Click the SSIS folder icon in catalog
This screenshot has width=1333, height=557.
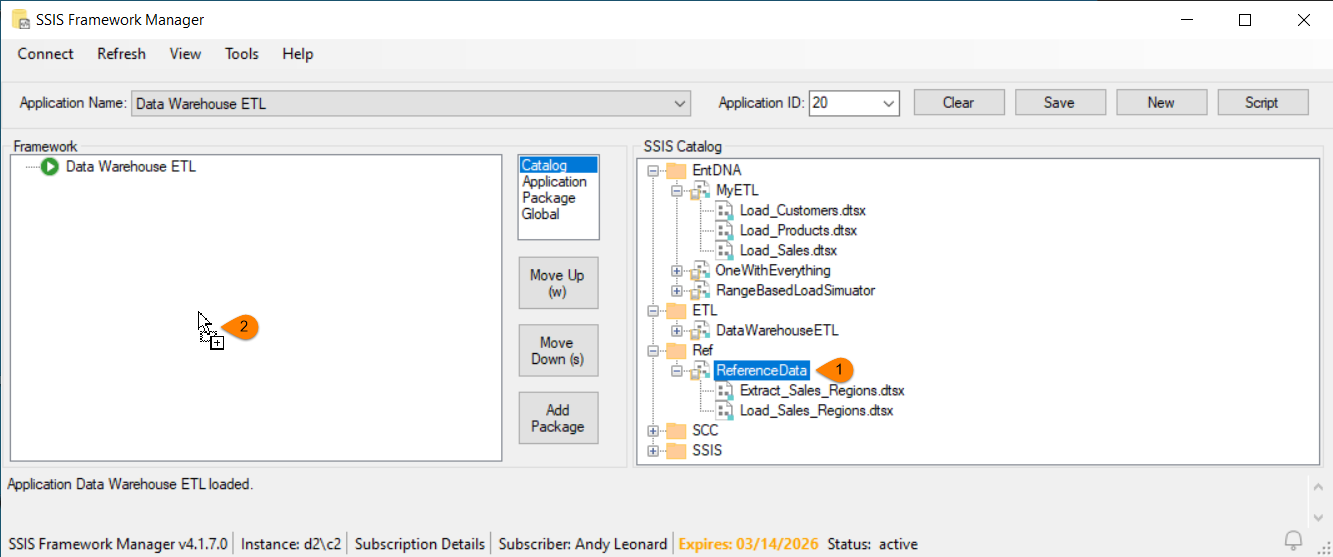(x=676, y=451)
